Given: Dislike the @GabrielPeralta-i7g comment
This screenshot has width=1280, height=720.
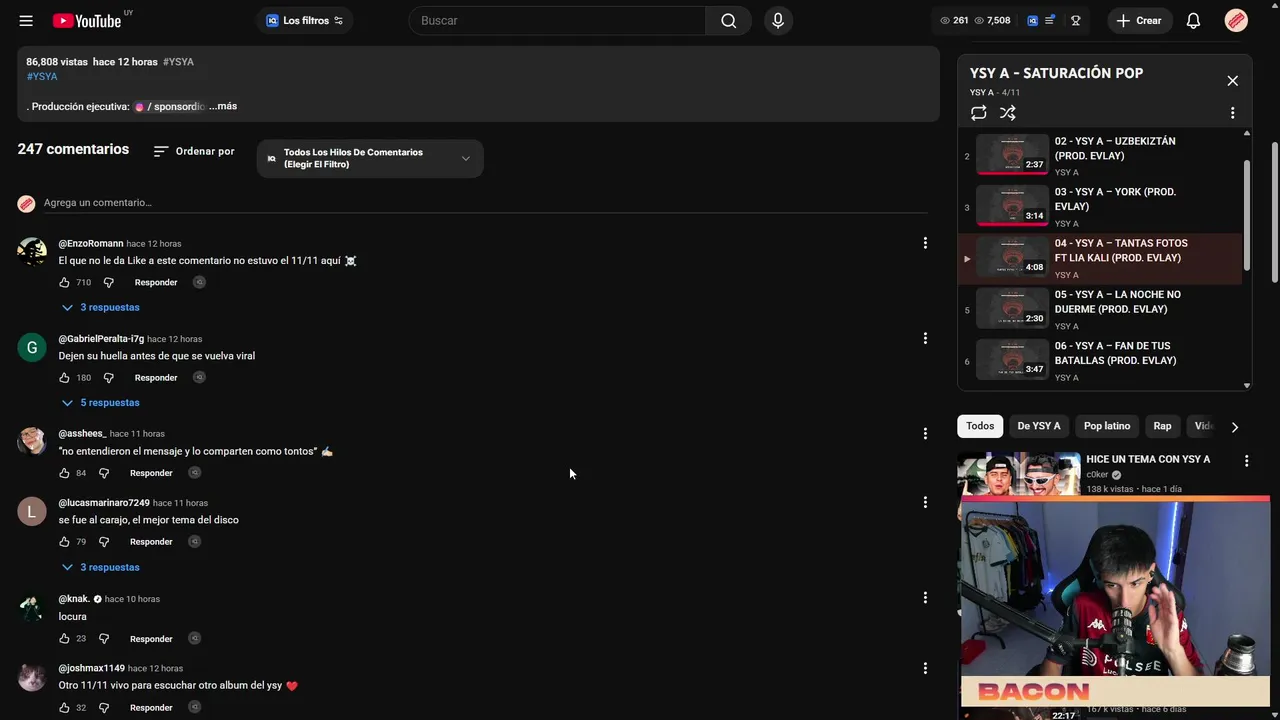Looking at the screenshot, I should [x=109, y=378].
